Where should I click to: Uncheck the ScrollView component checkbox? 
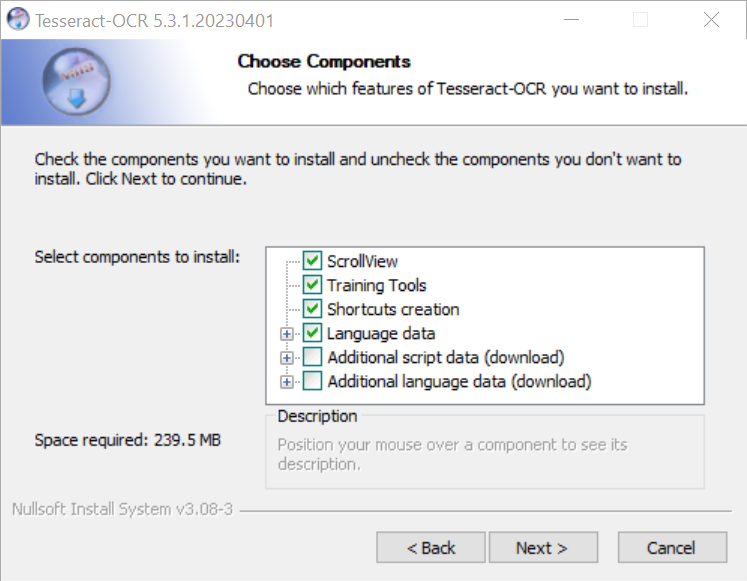tap(312, 261)
